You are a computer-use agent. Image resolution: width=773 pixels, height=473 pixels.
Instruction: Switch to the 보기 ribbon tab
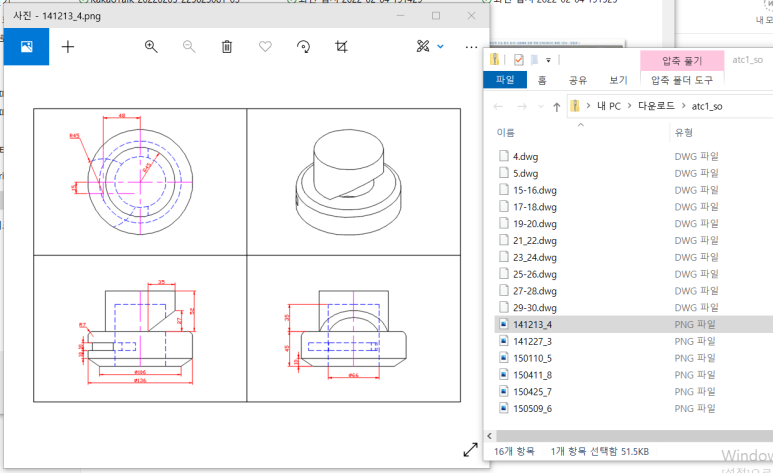(618, 80)
